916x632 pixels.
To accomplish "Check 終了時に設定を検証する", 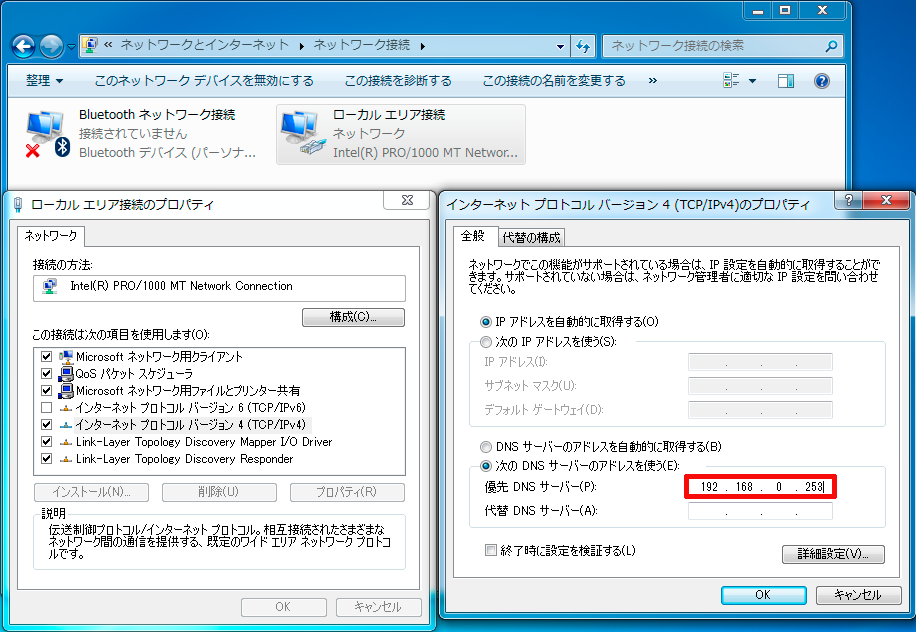I will point(491,548).
